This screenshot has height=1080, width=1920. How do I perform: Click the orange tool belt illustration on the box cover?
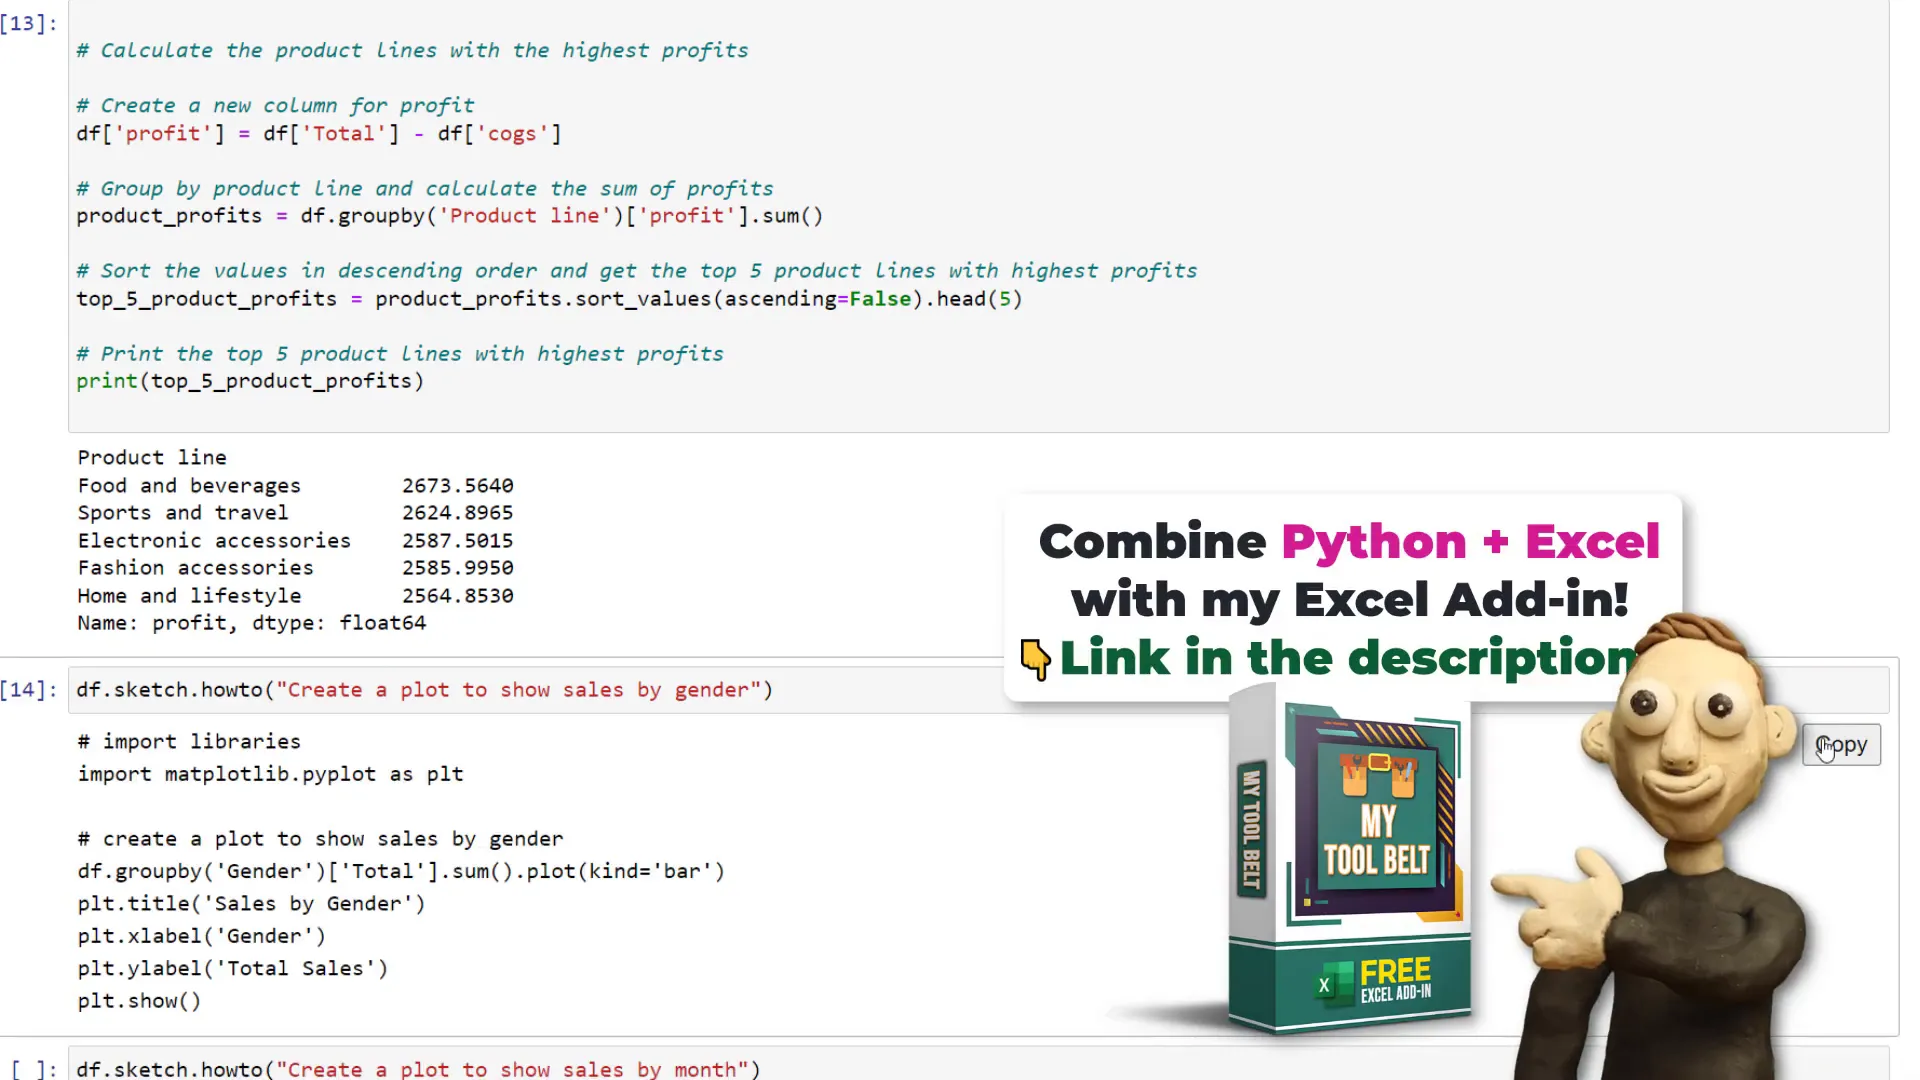coord(1378,772)
